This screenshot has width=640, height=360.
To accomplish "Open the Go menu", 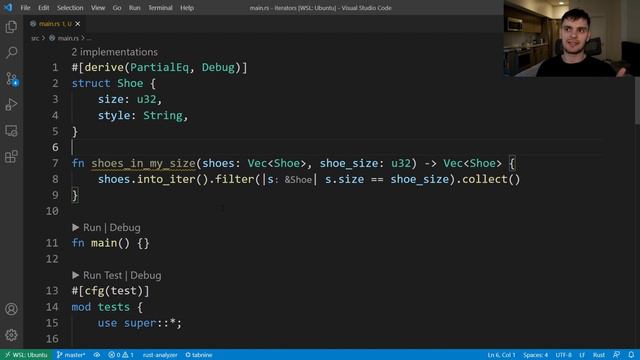I will pyautogui.click(x=117, y=8).
